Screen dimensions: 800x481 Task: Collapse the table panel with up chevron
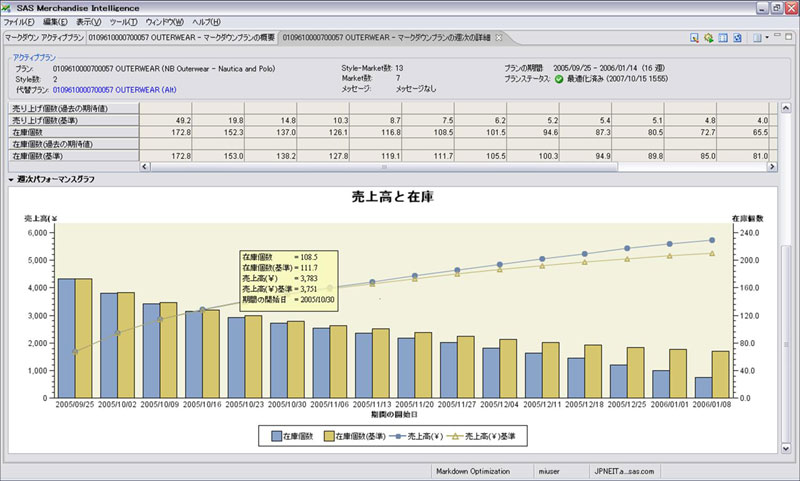click(x=785, y=107)
